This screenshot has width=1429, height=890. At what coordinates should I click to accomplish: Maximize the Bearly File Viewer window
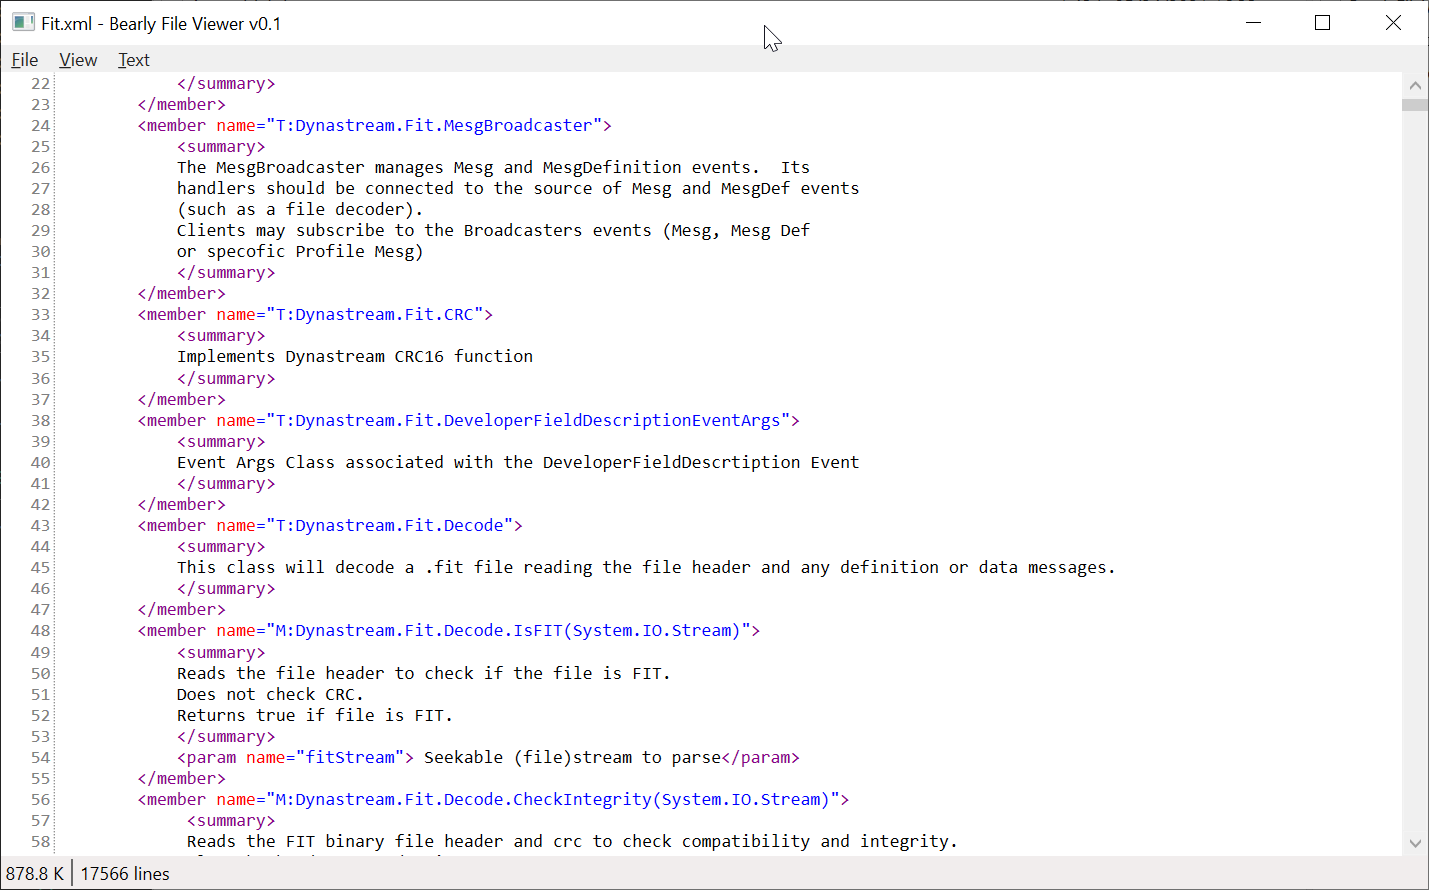pos(1322,22)
